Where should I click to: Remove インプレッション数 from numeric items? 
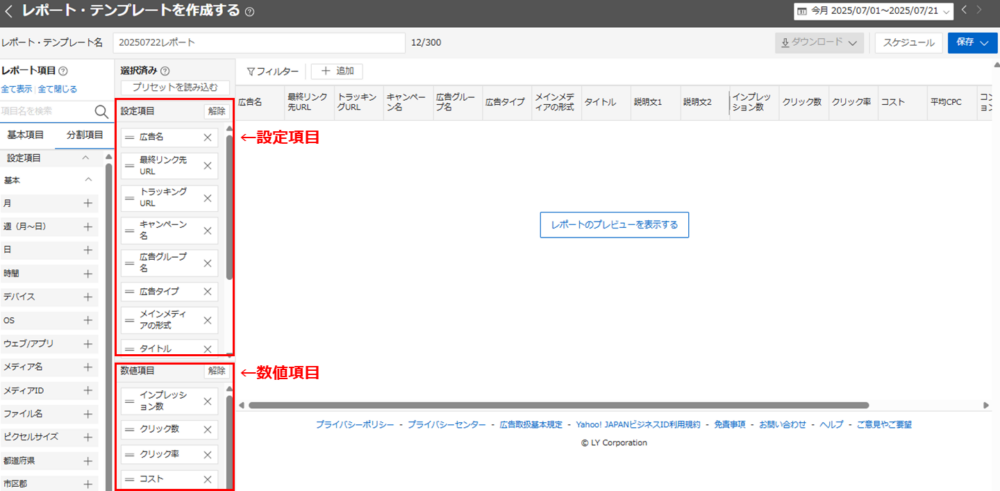[x=207, y=401]
